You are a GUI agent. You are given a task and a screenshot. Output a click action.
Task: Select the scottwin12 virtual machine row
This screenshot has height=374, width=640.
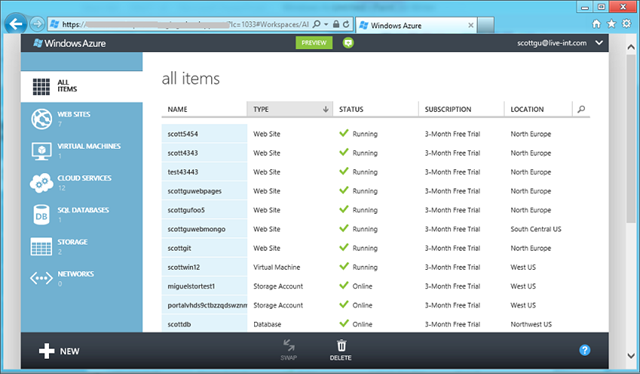376,267
